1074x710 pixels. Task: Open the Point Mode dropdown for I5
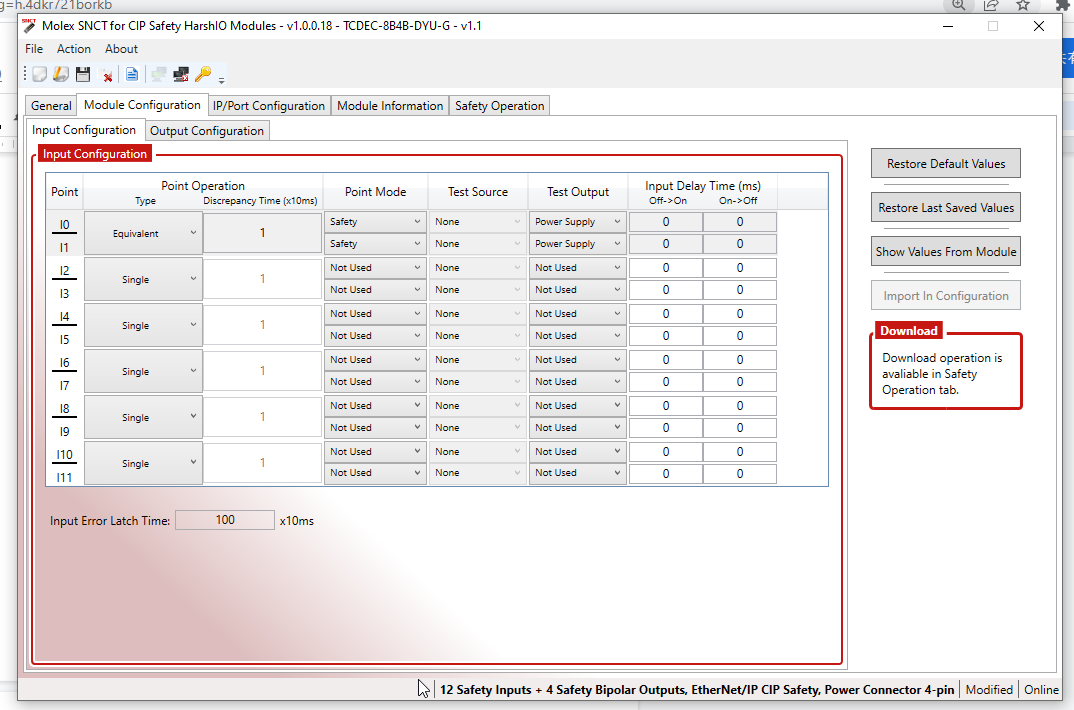tap(375, 335)
